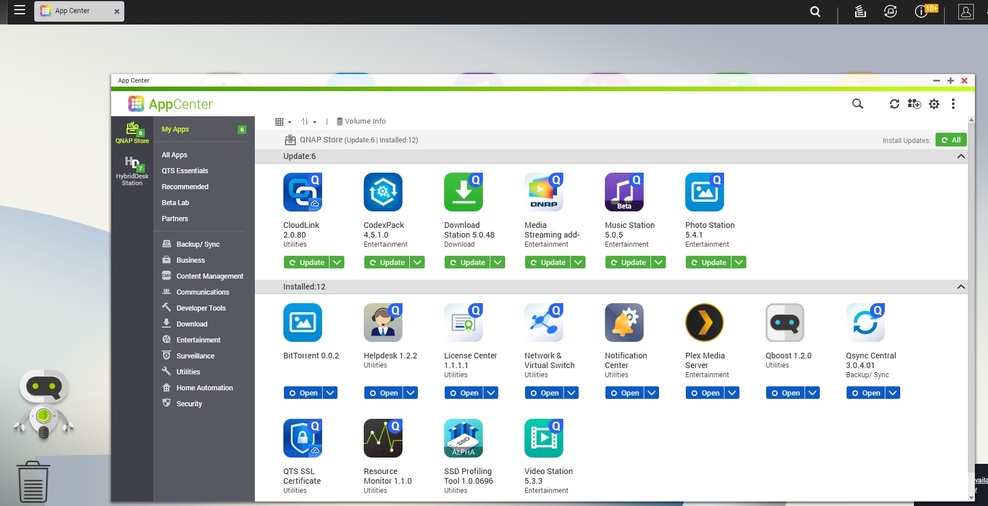Image resolution: width=988 pixels, height=506 pixels.
Task: Expand the Download Station Update dropdown arrow
Action: pyautogui.click(x=498, y=262)
